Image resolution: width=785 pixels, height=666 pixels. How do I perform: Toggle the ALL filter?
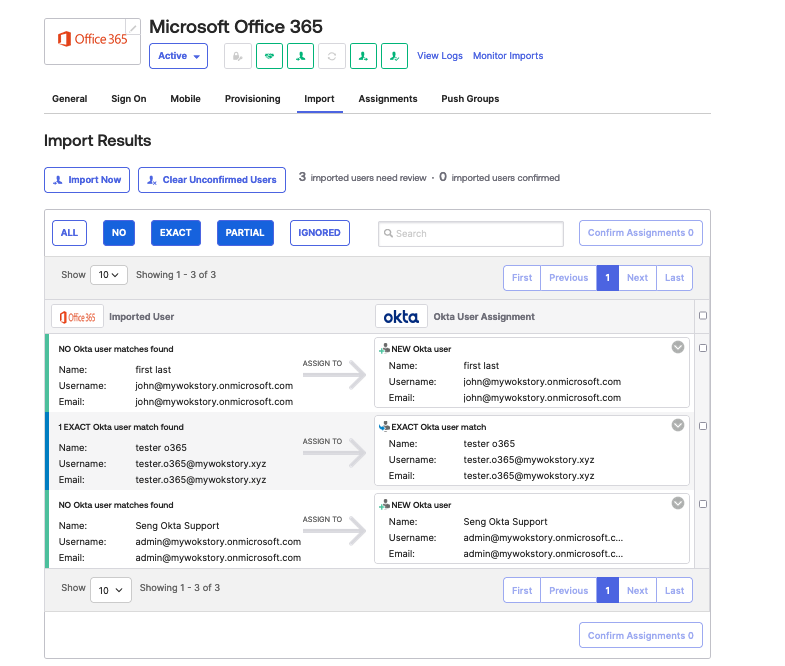(70, 233)
